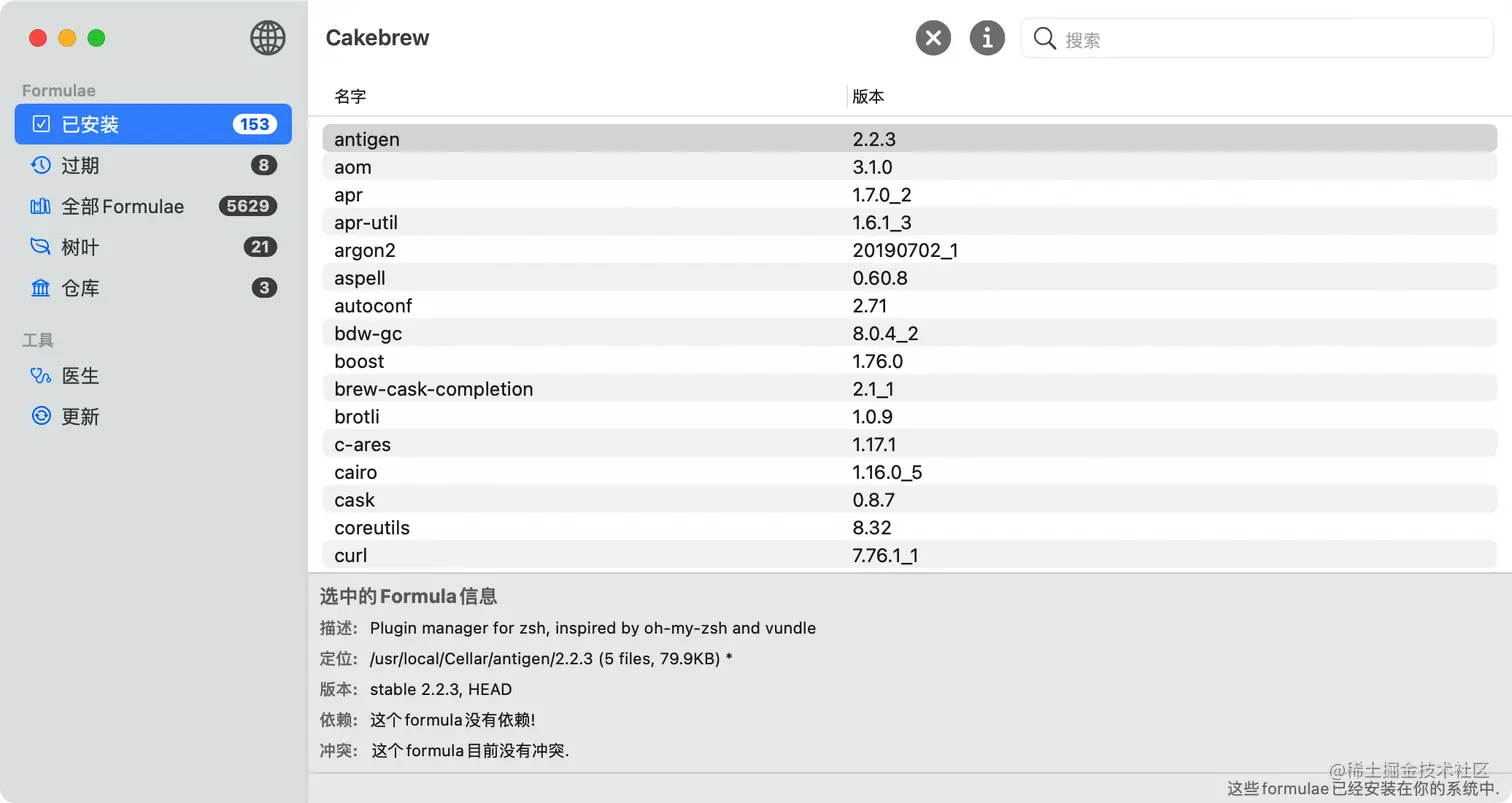The height and width of the screenshot is (803, 1512).
Task: Click the magnifier icon in the search field
Action: pyautogui.click(x=1044, y=38)
